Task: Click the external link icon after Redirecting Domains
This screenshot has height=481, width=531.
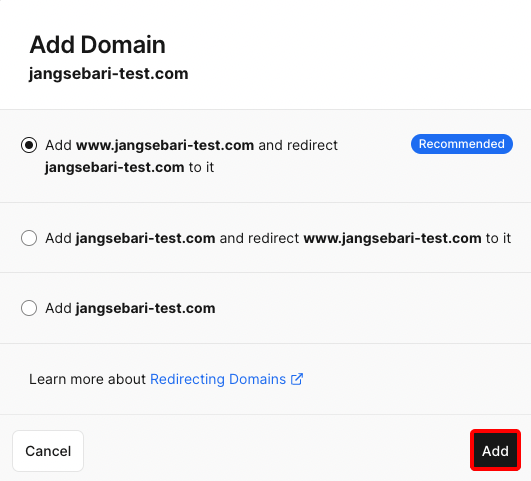Action: click(297, 379)
